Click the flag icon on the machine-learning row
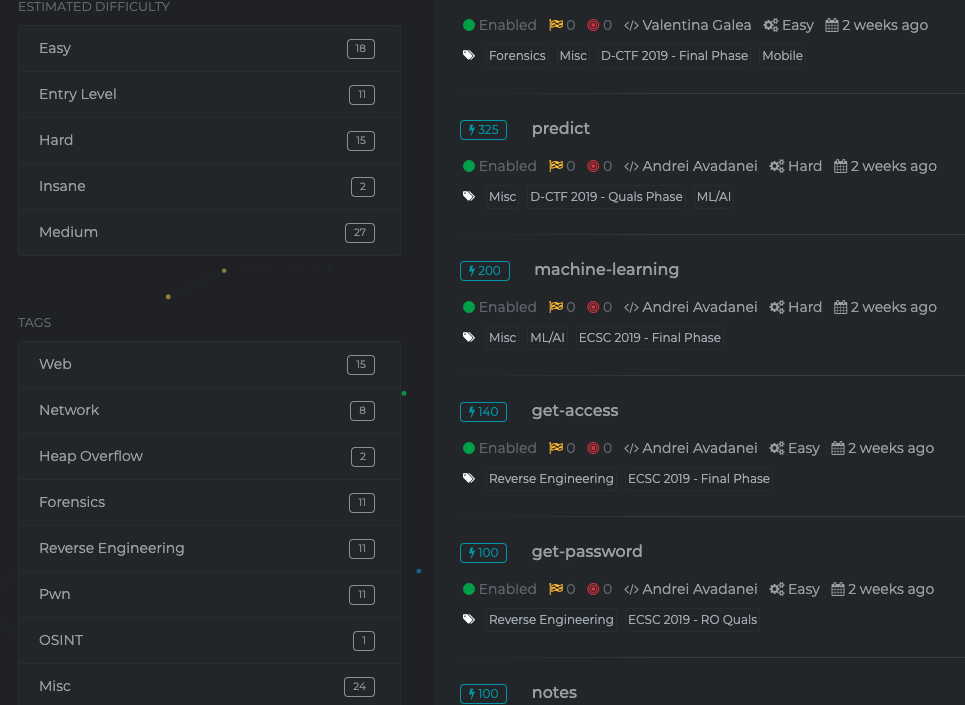This screenshot has width=965, height=705. pyautogui.click(x=556, y=307)
